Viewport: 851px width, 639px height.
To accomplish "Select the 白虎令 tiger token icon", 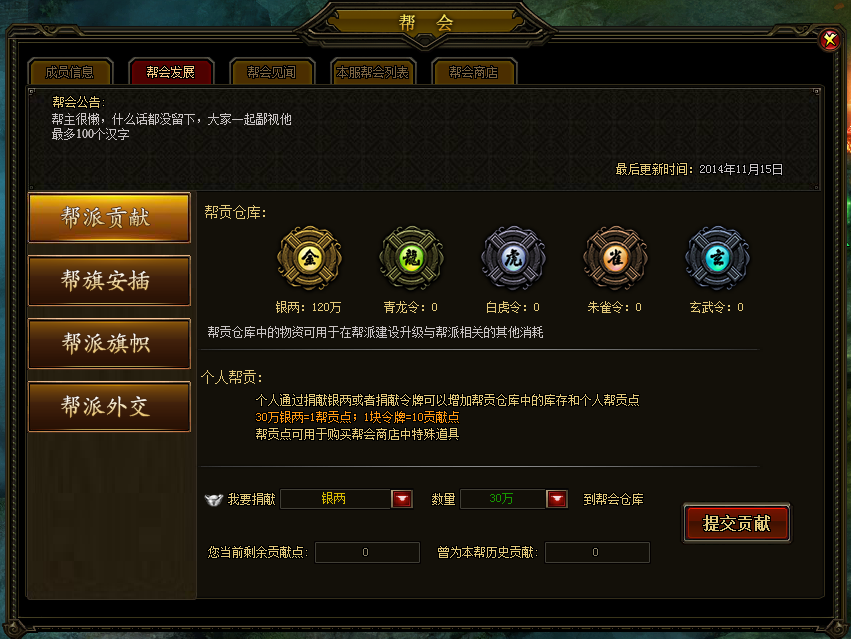I will point(513,258).
